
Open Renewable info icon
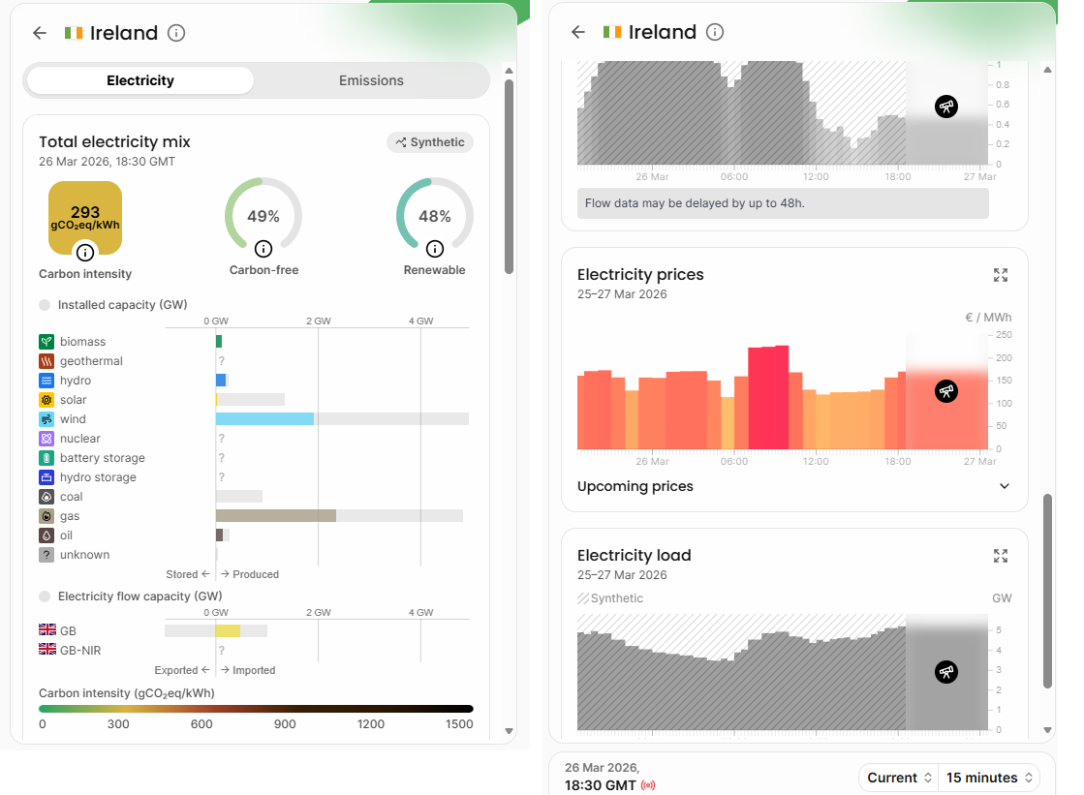point(434,248)
